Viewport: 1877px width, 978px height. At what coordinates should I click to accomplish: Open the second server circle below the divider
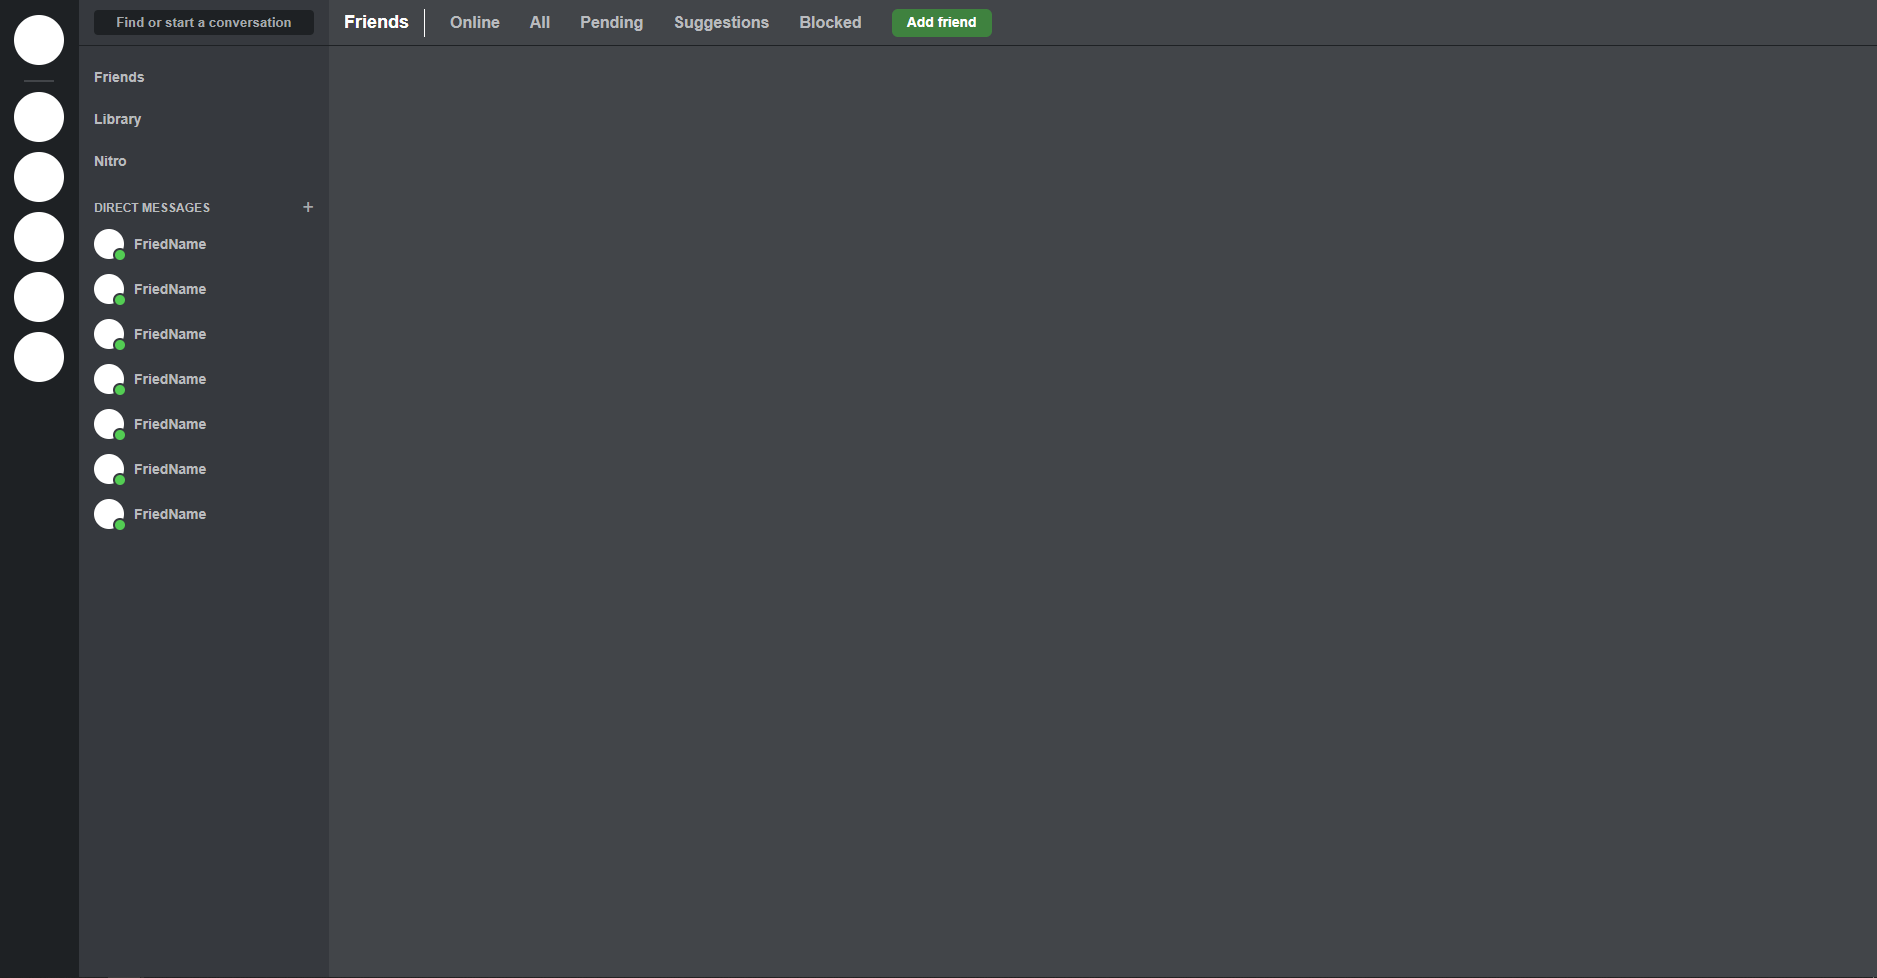pos(39,177)
